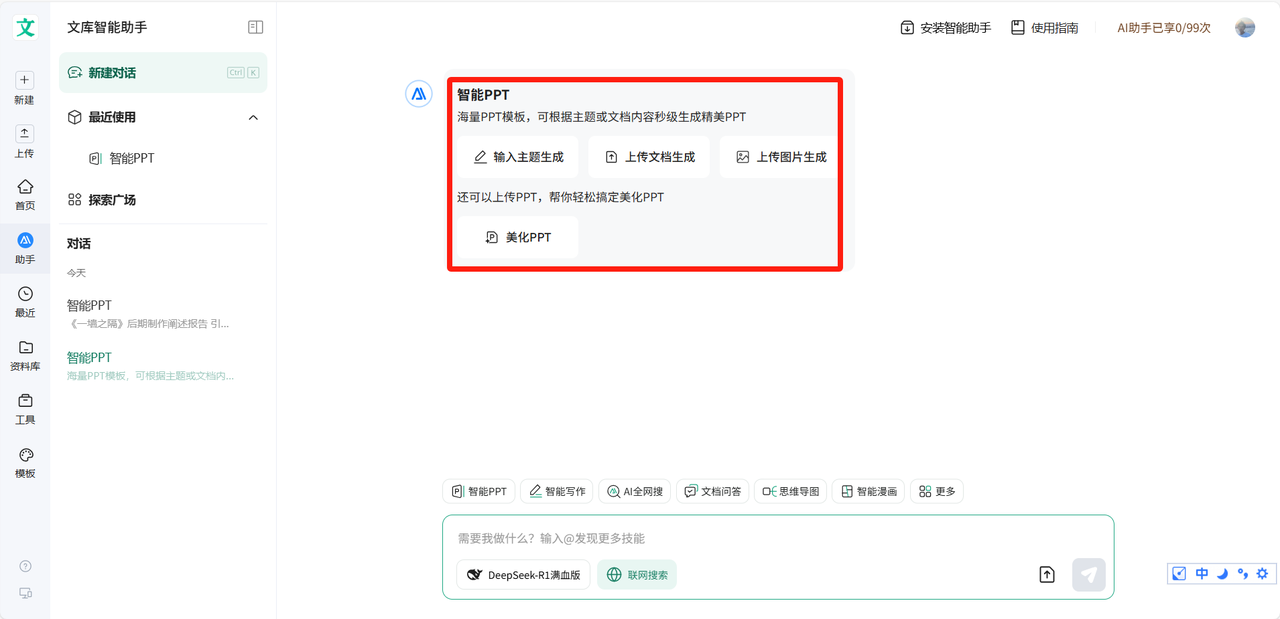Open the 上传 sidebar item
Viewport: 1280px width, 619px height.
click(25, 141)
